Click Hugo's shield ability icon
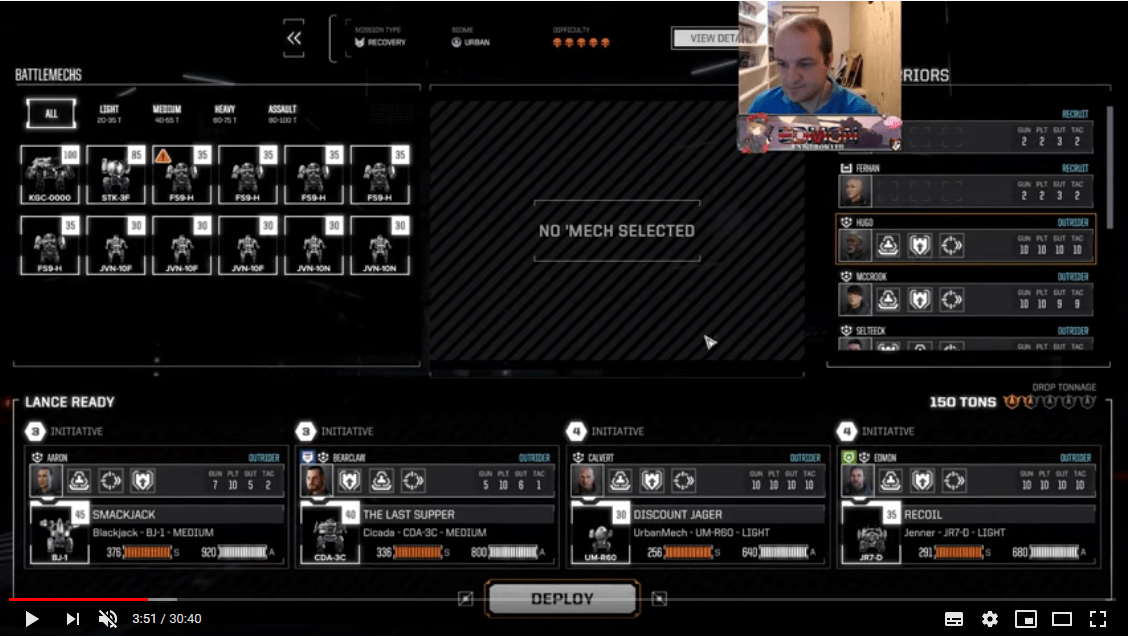The width and height of the screenshot is (1128, 636). coord(919,246)
